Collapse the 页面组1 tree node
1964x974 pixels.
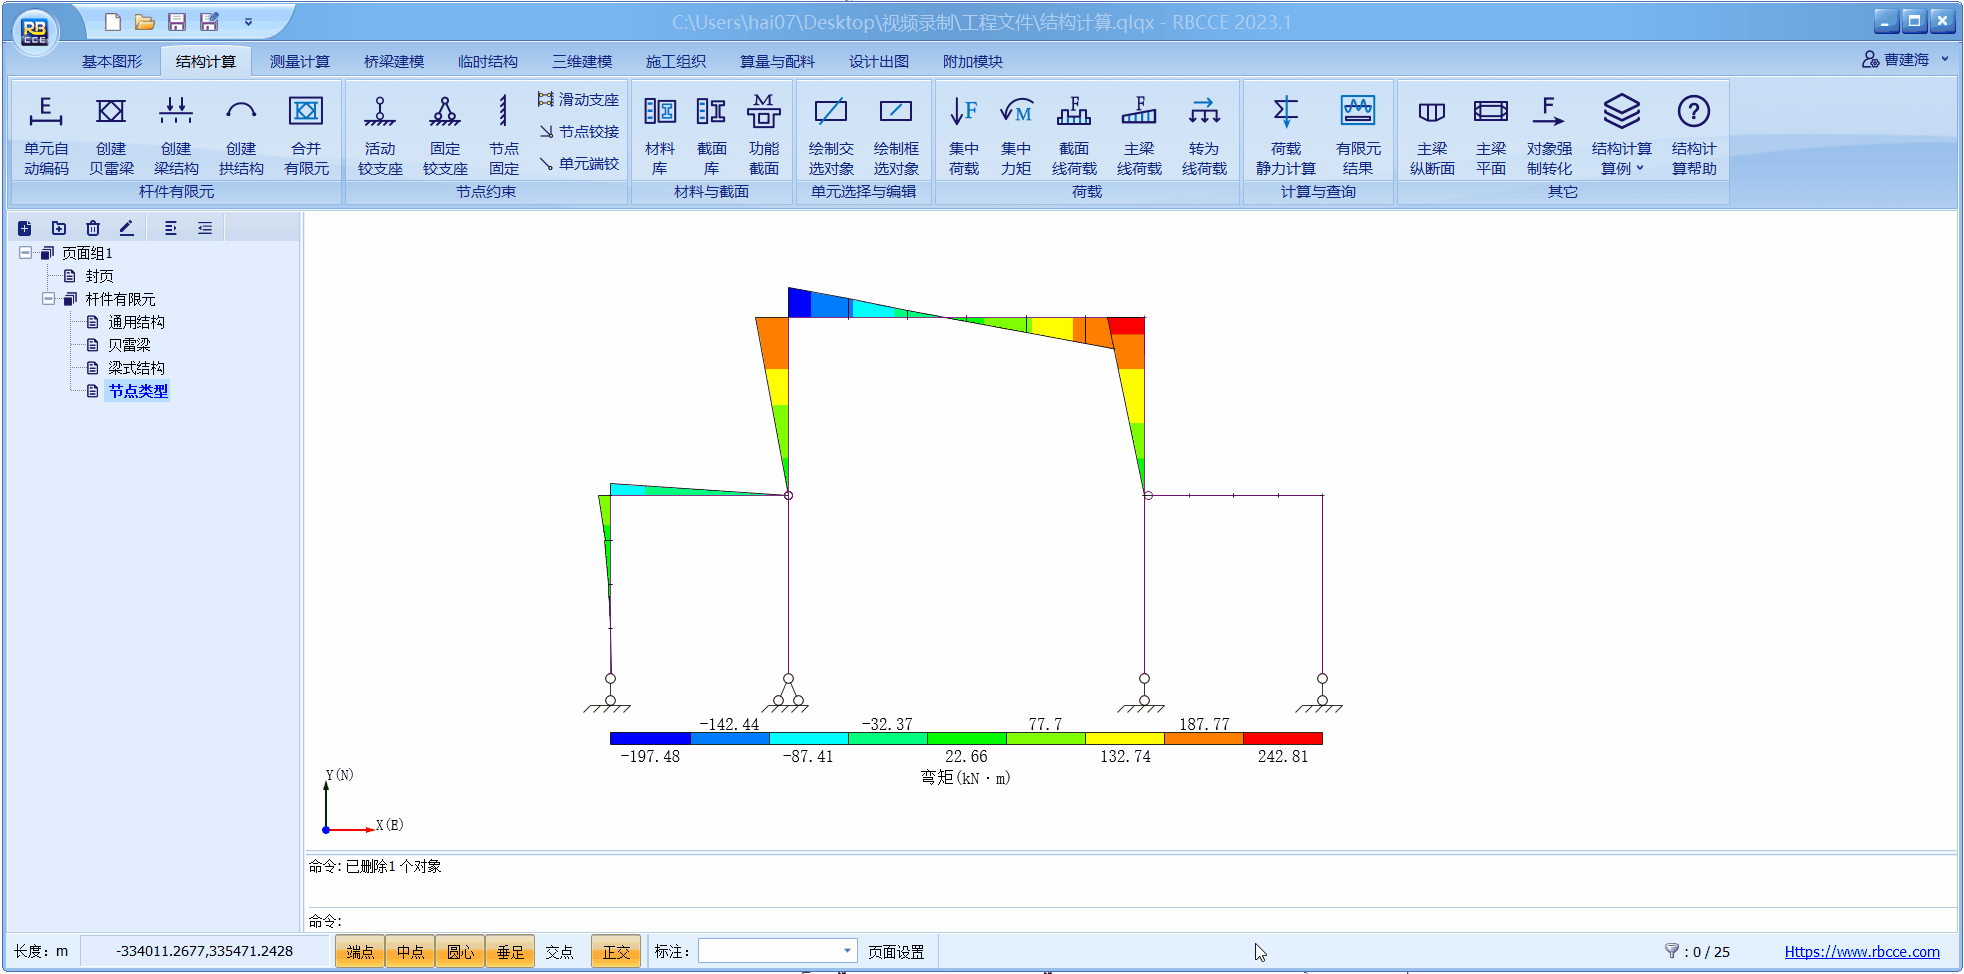[x=25, y=253]
